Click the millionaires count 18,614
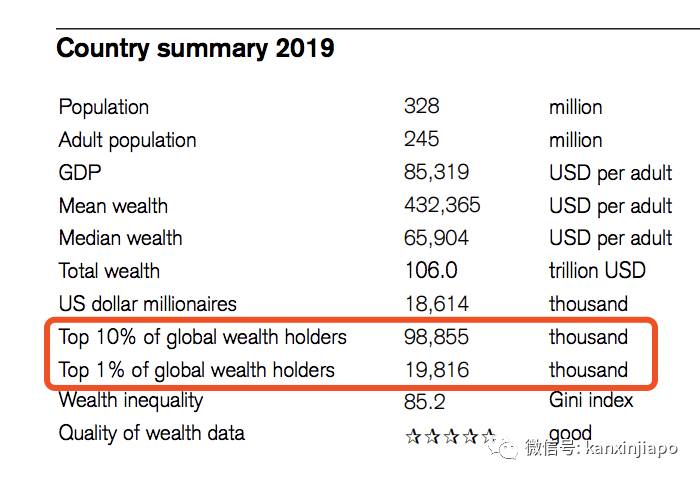This screenshot has width=700, height=480. (x=436, y=304)
